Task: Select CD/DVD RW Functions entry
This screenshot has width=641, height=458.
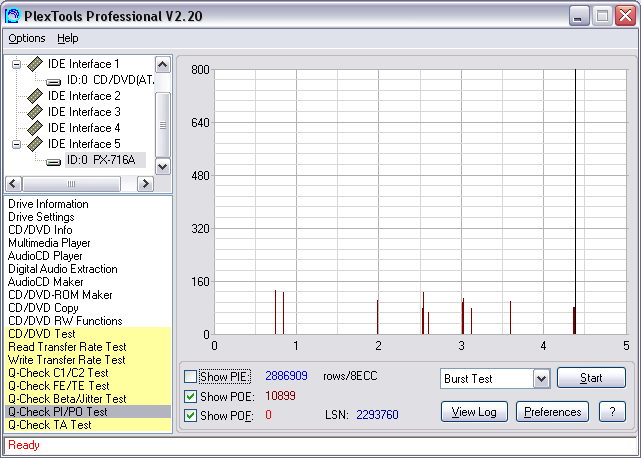Action: coord(88,321)
